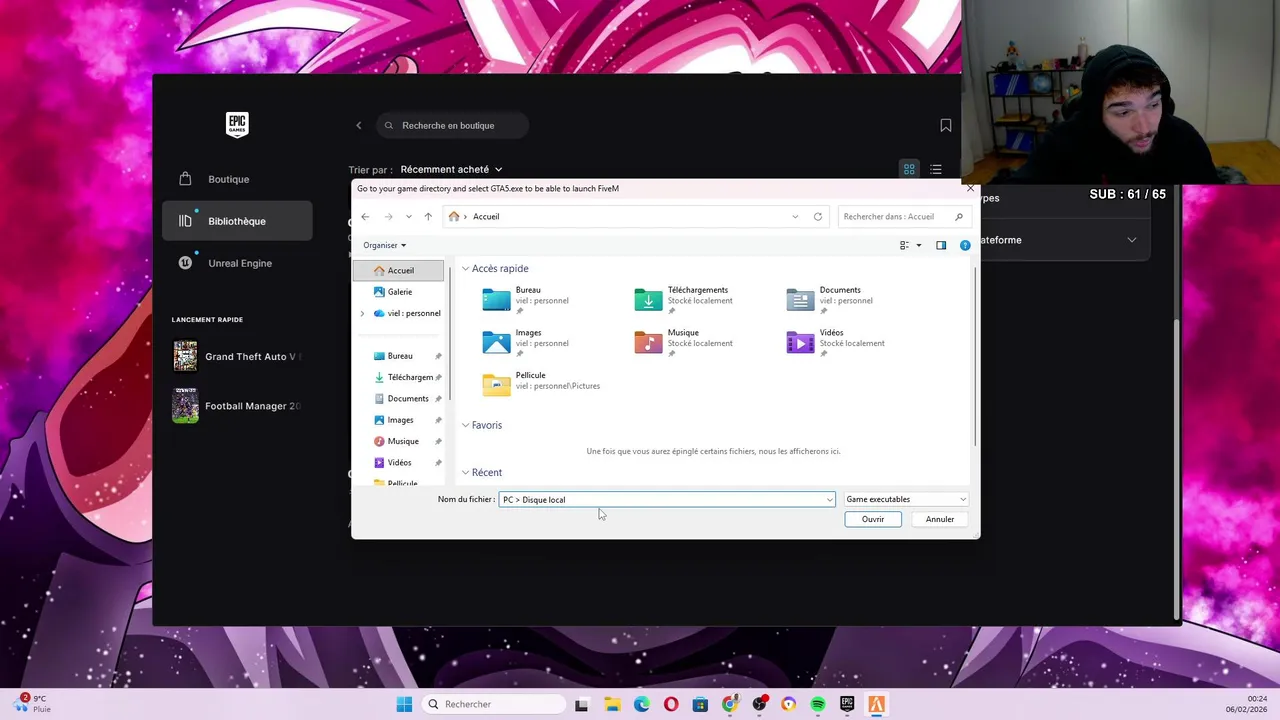Viewport: 1280px width, 720px height.
Task: Open view options dropdown arrow
Action: [919, 245]
